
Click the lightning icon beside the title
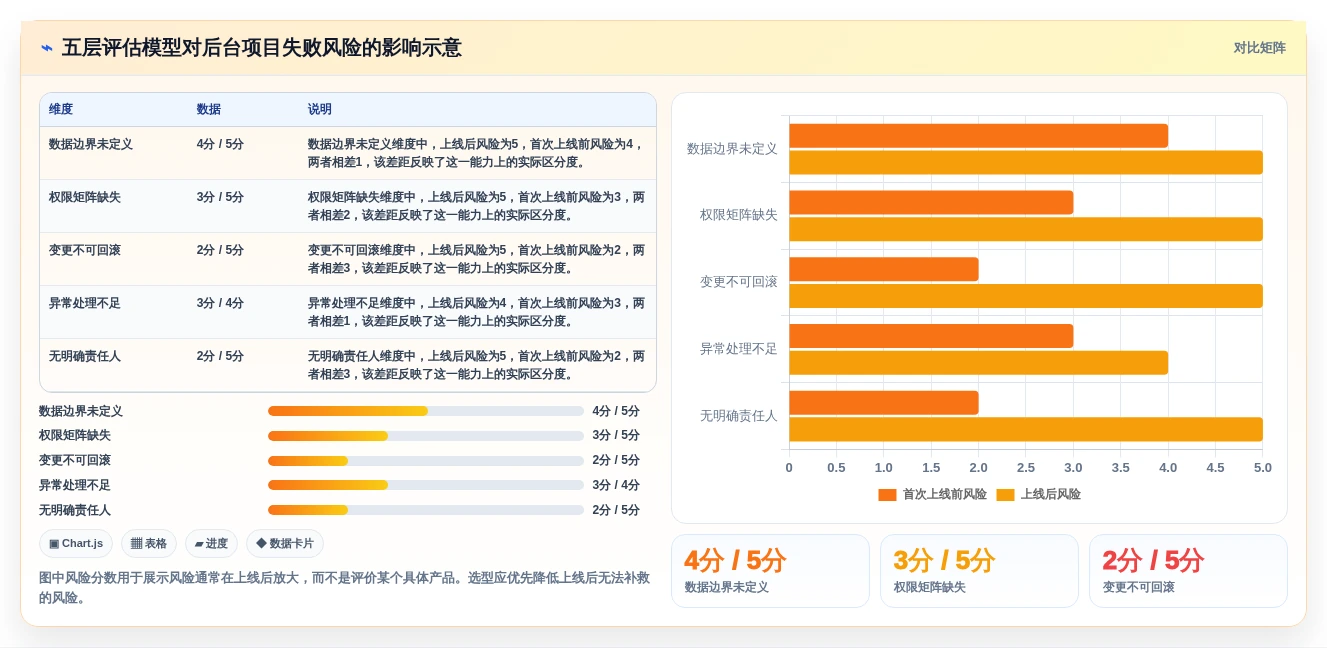(x=46, y=48)
